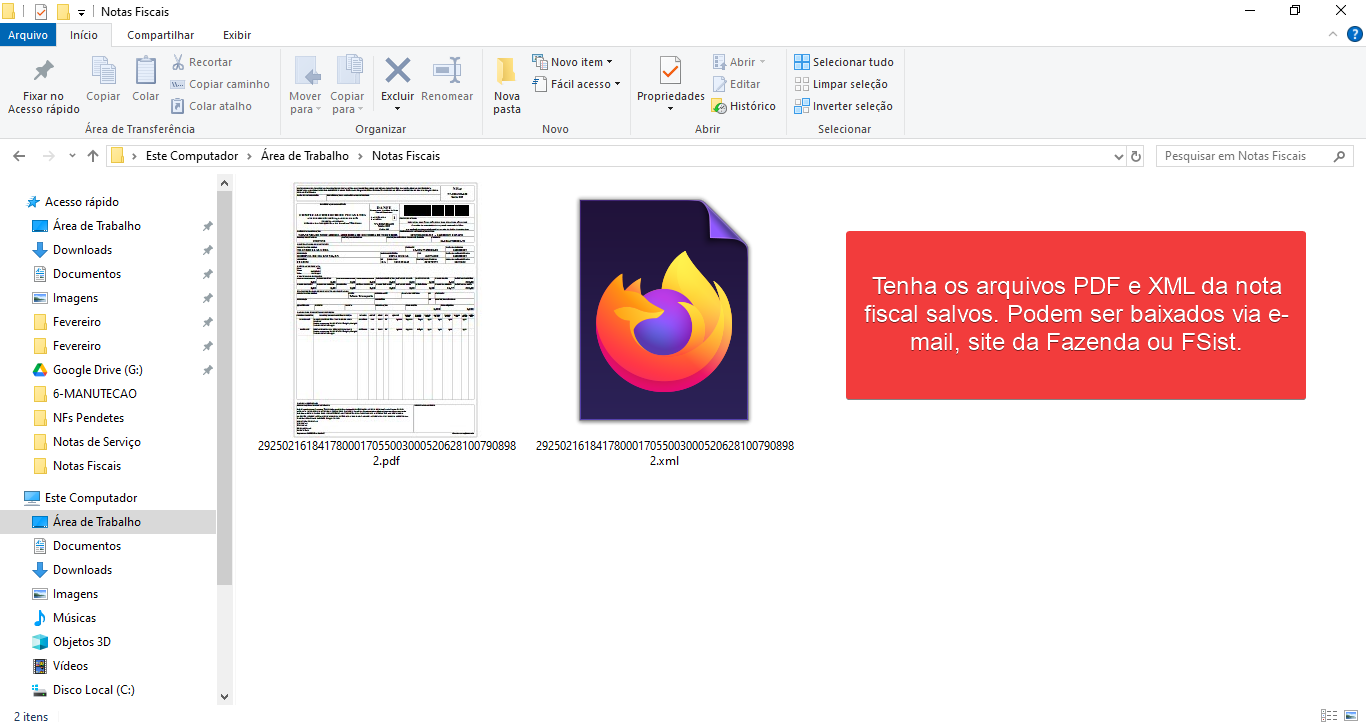The height and width of the screenshot is (727, 1366).
Task: Switch to details view in status bar
Action: (1328, 716)
